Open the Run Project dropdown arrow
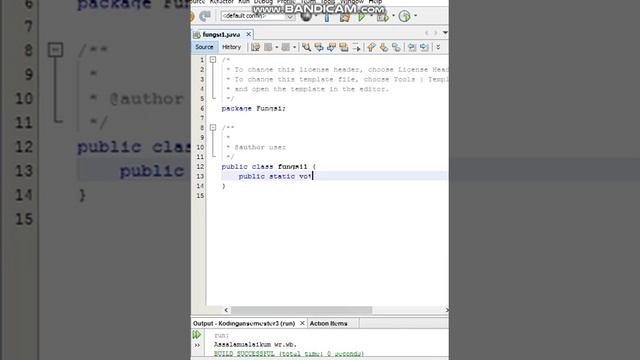The width and height of the screenshot is (640, 360). [371, 16]
